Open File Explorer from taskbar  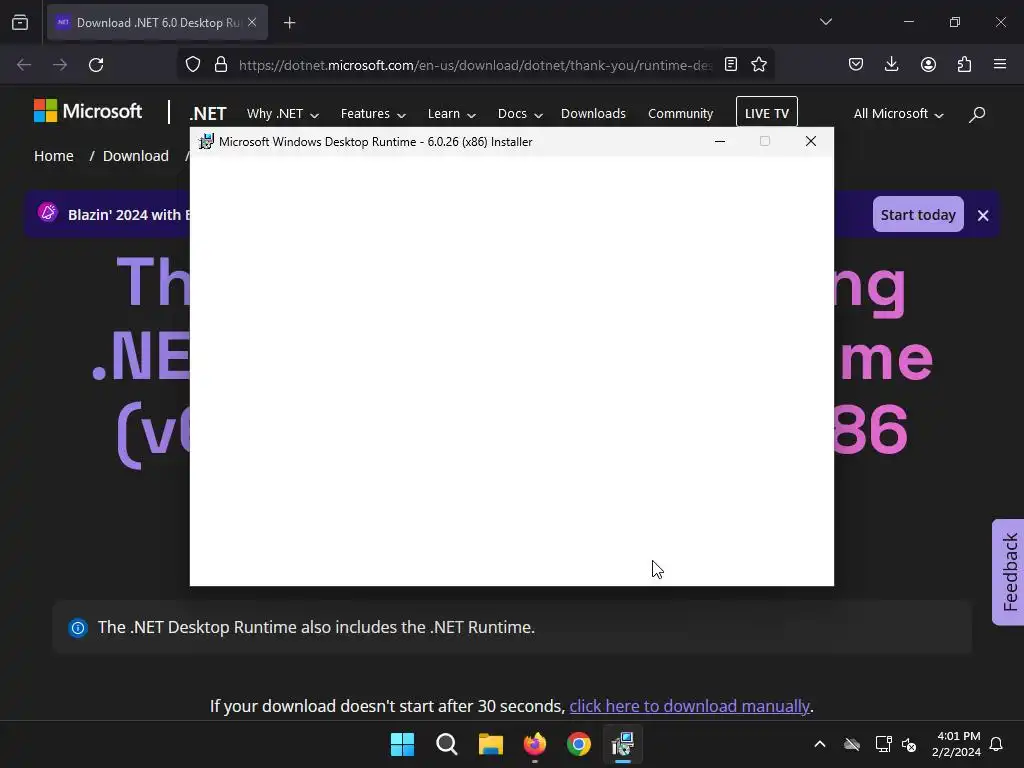coord(490,744)
